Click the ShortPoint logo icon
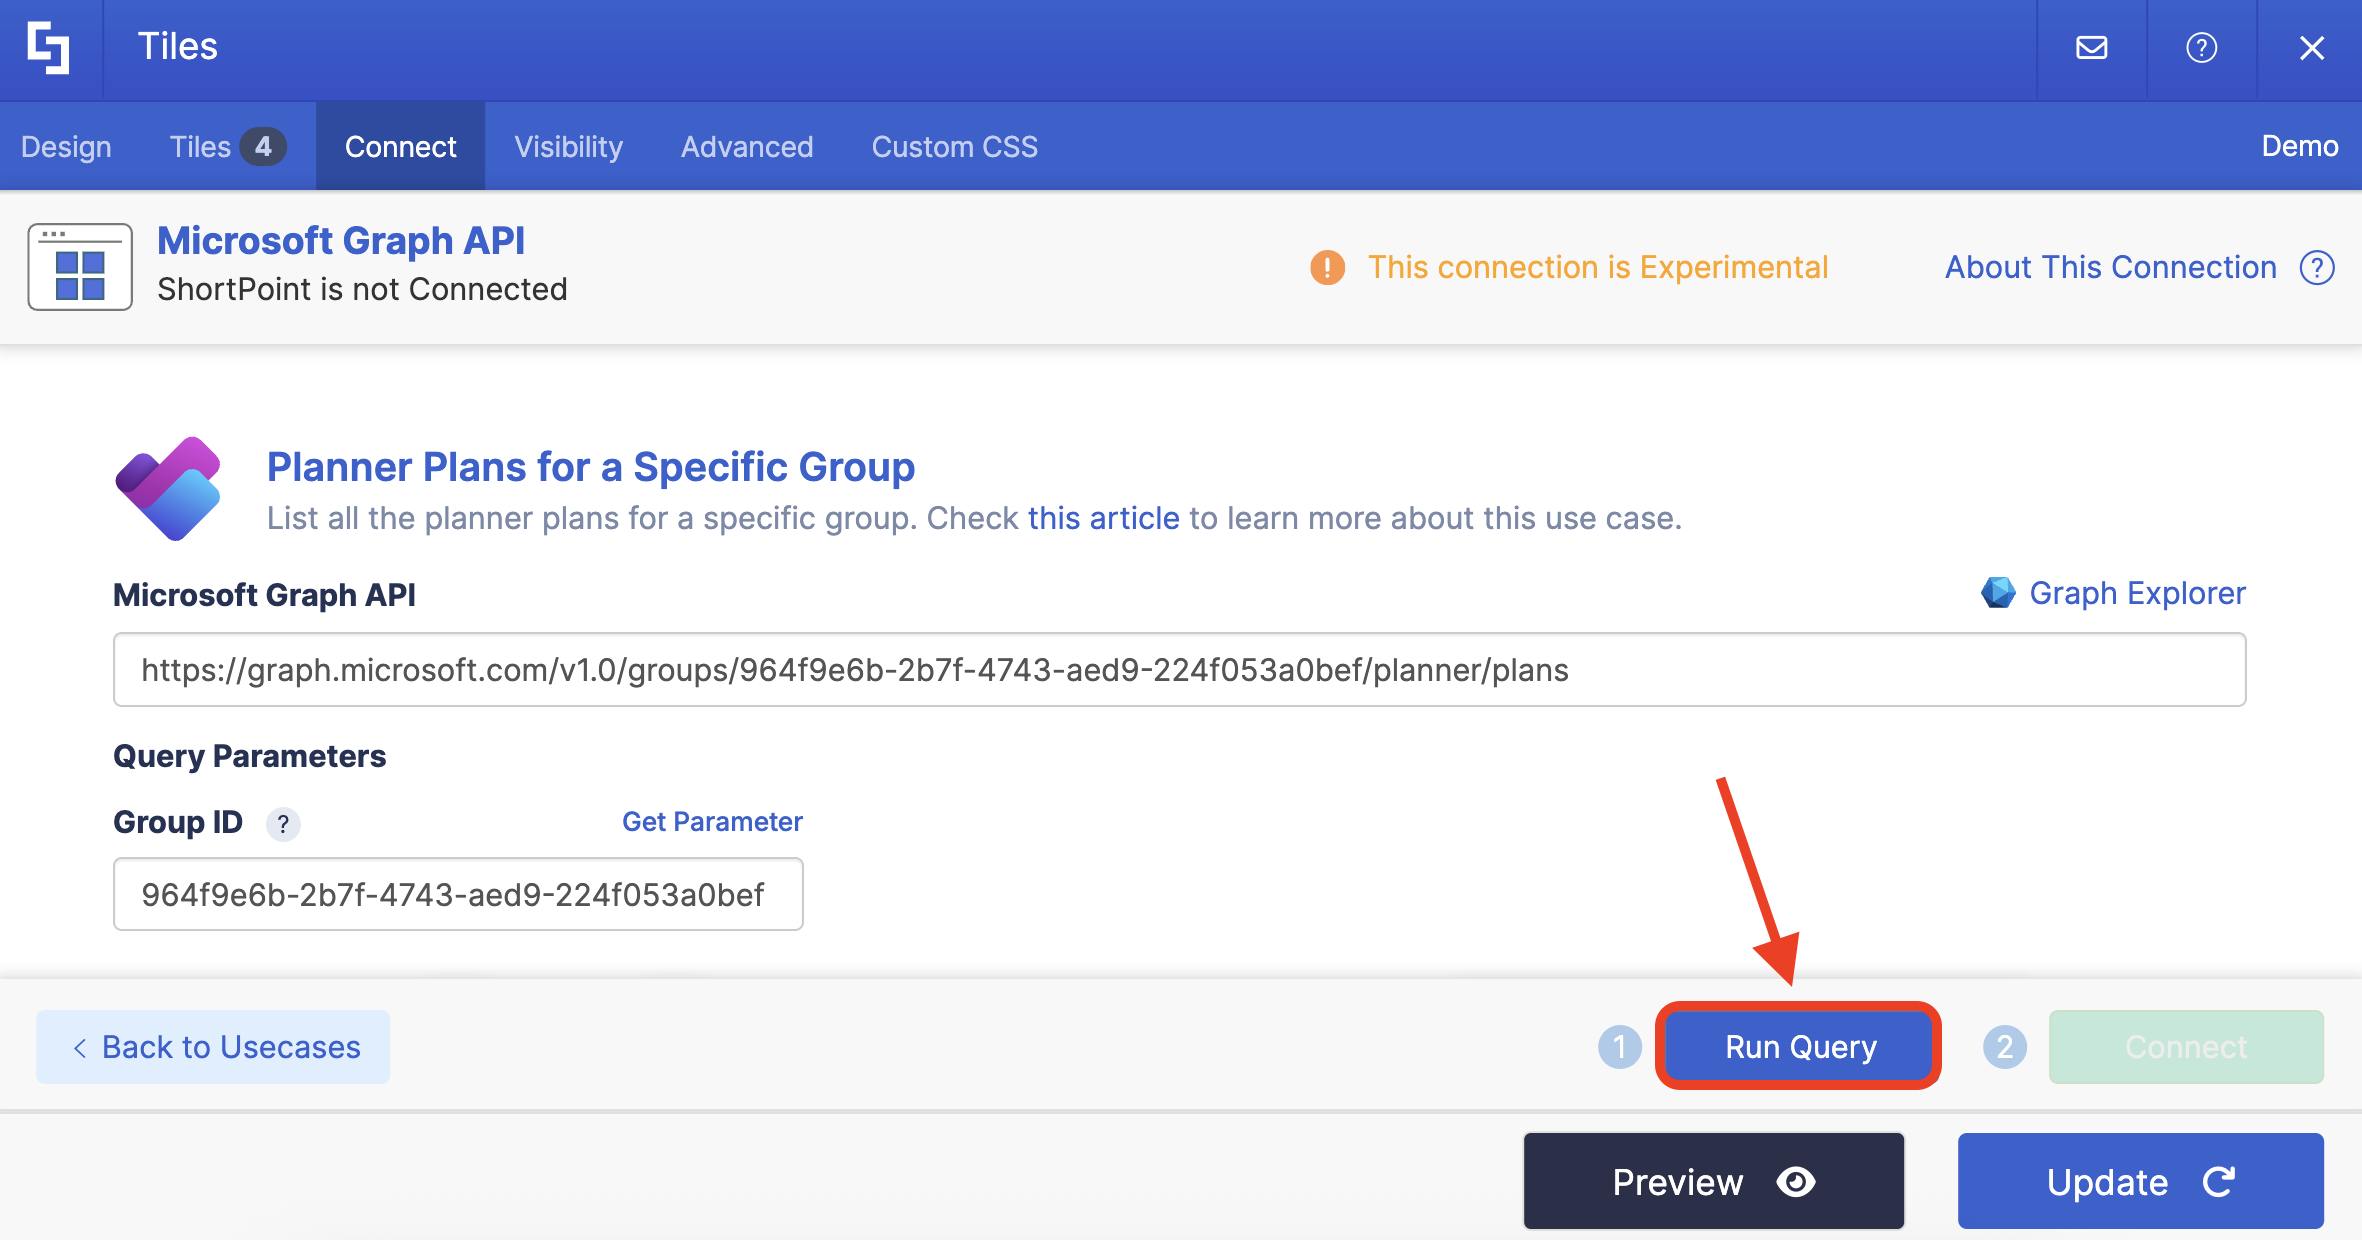 click(49, 48)
